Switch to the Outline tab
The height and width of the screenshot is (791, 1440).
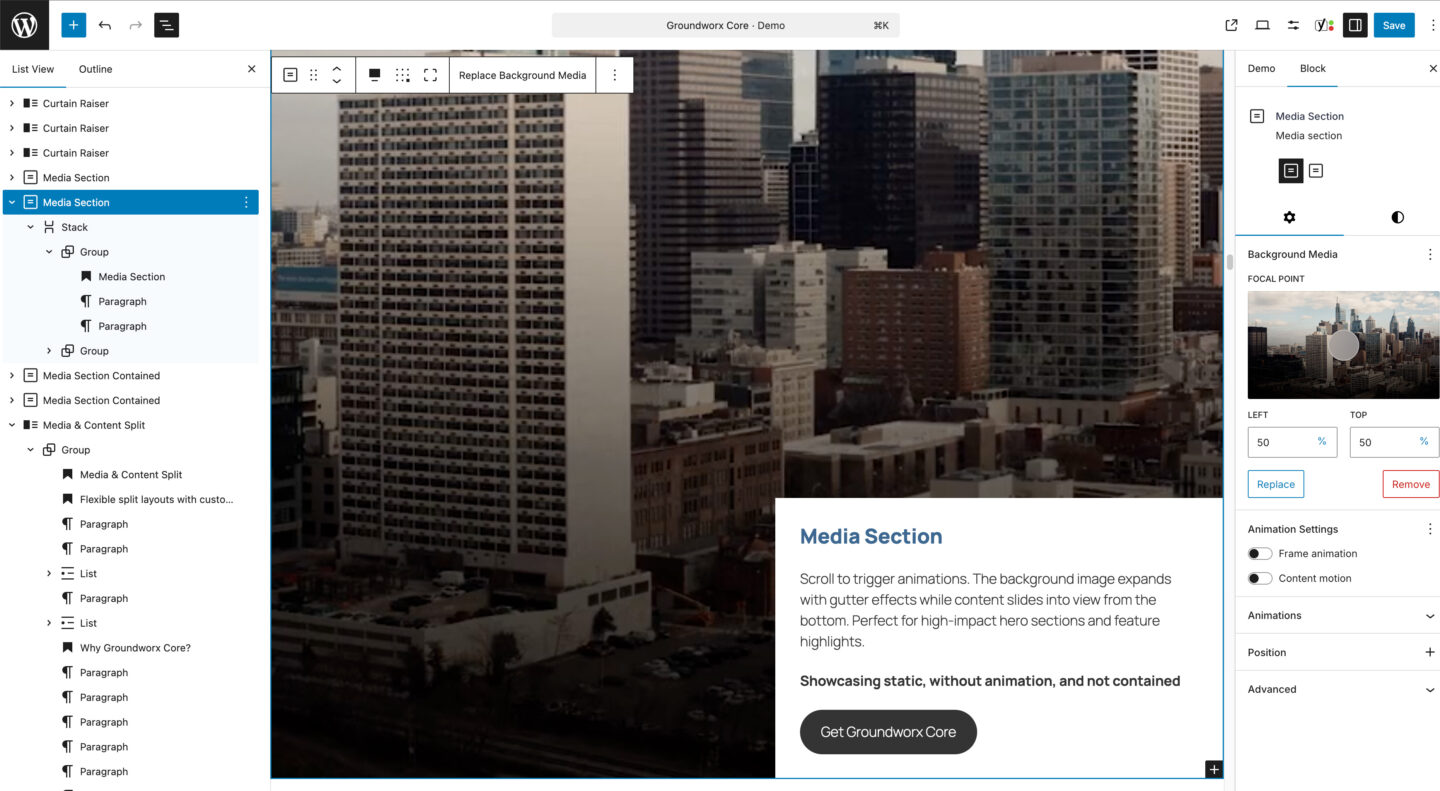(96, 69)
